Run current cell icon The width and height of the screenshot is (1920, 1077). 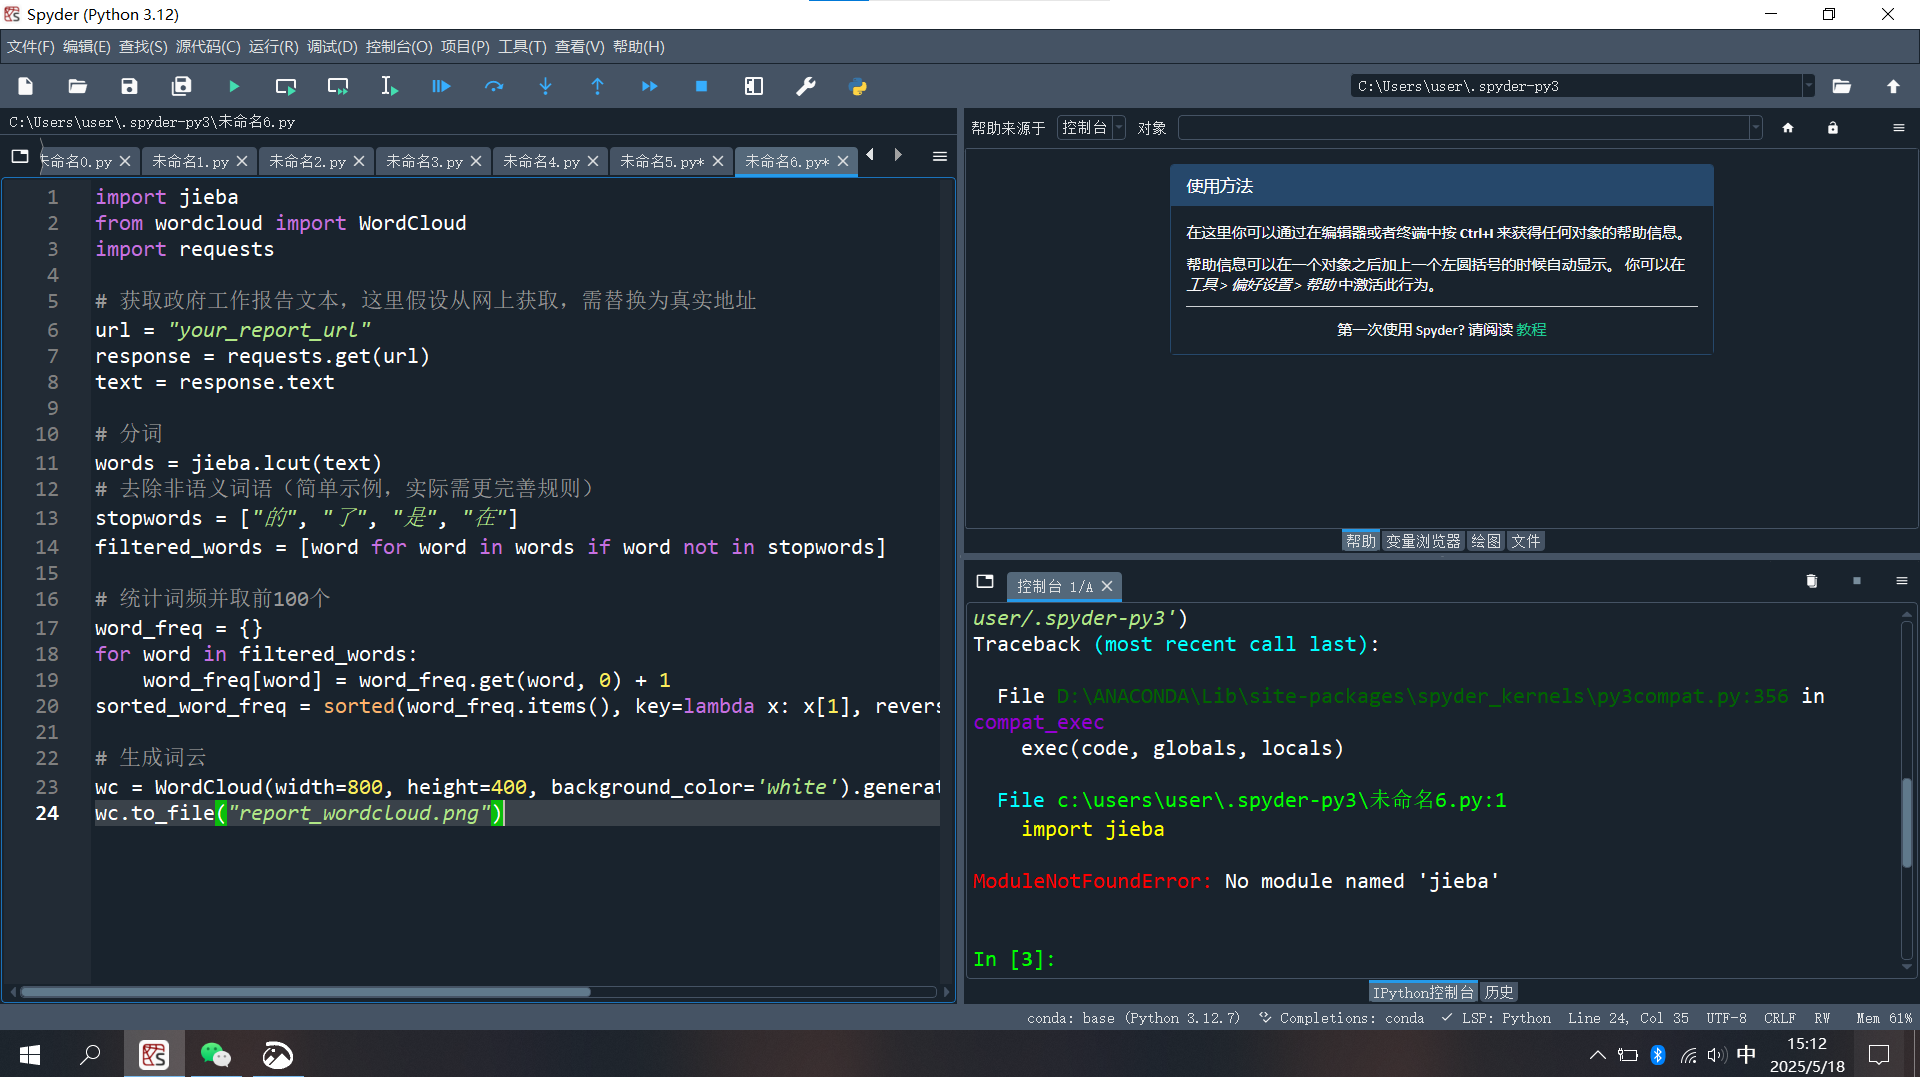pos(286,87)
